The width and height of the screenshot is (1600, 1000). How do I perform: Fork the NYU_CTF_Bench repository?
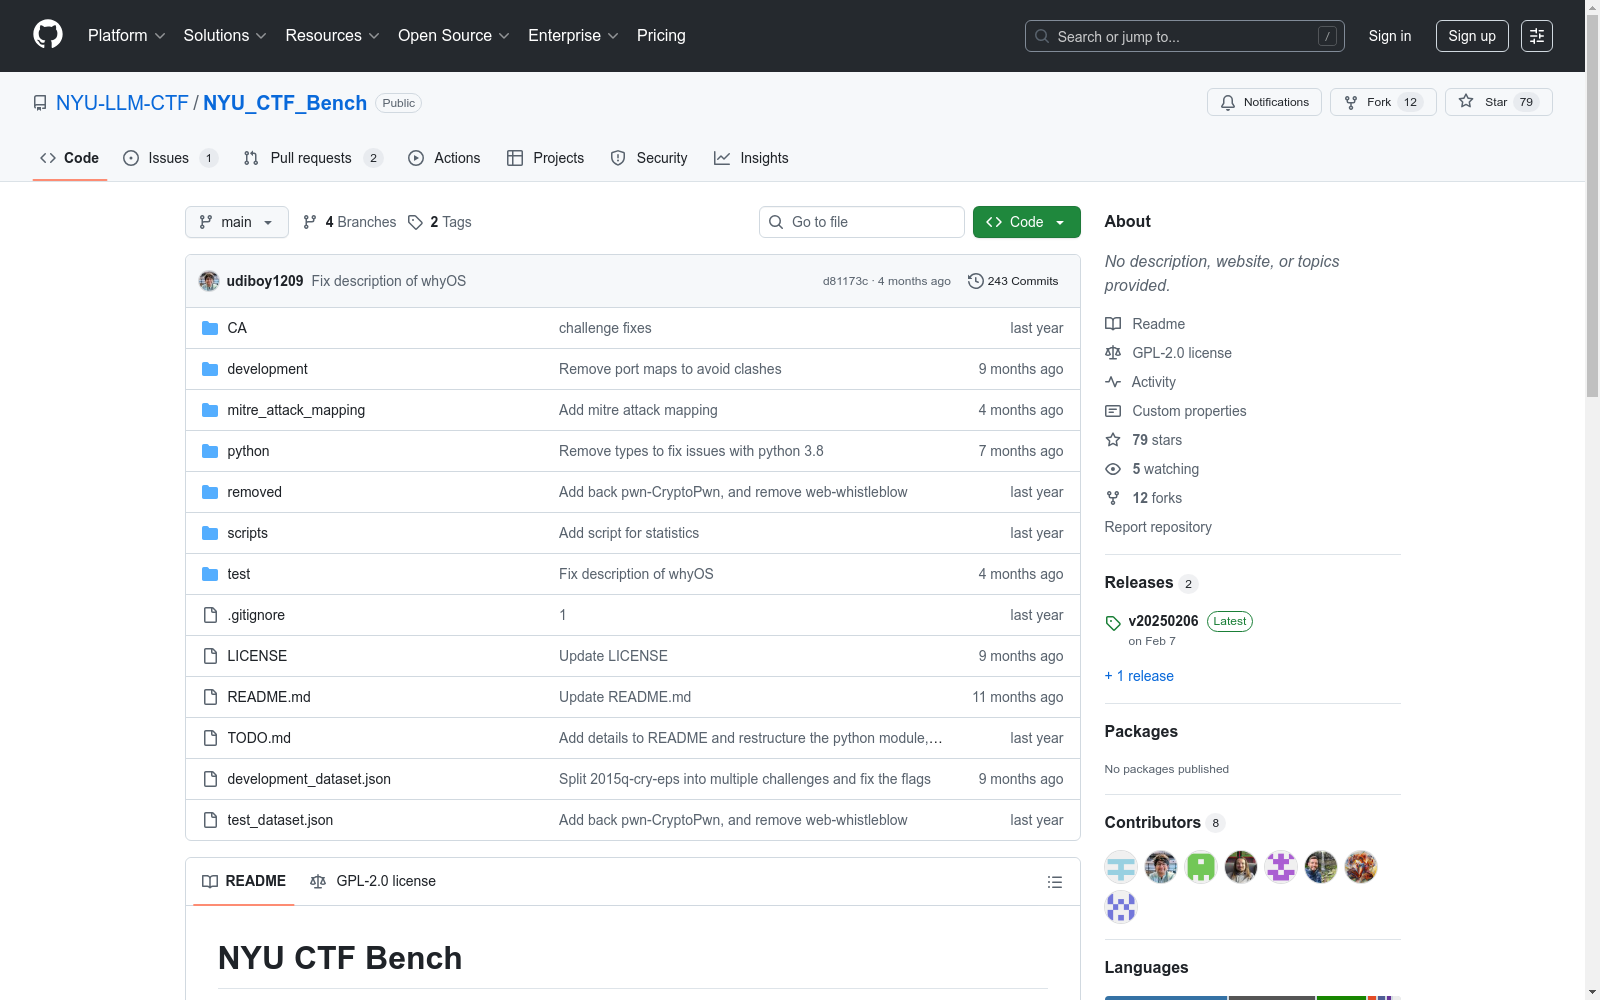[x=1383, y=102]
